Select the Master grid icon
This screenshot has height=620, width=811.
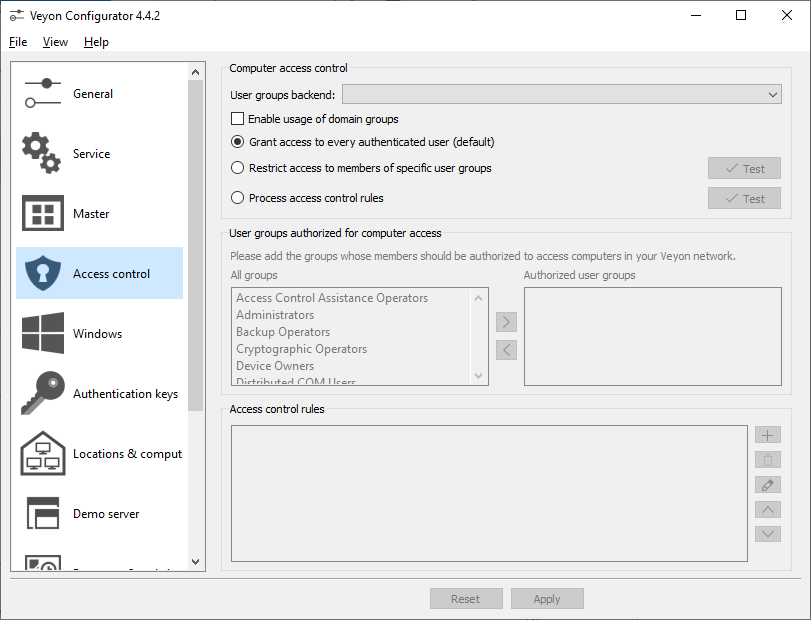coord(42,213)
